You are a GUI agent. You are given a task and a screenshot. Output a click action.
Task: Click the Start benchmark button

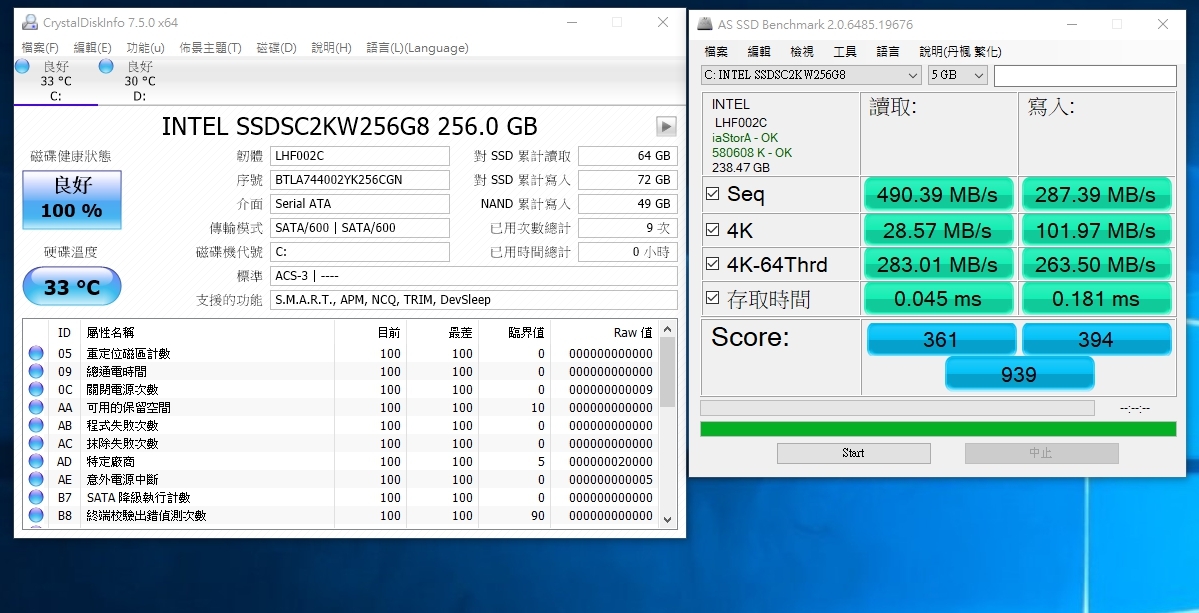click(853, 453)
